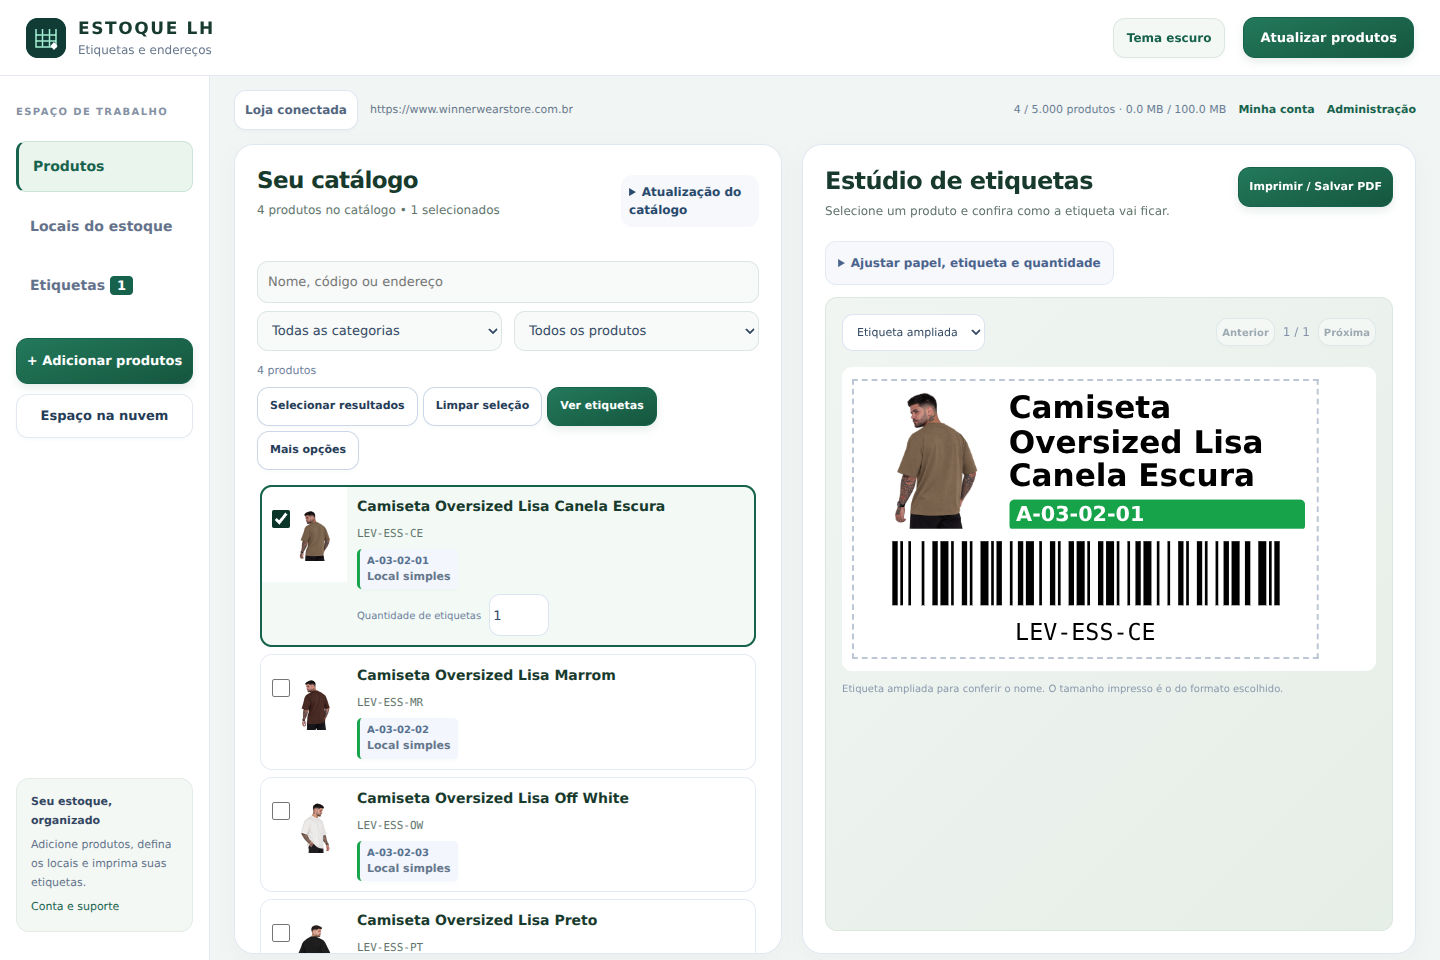Click the Loja conectada button

click(x=296, y=110)
